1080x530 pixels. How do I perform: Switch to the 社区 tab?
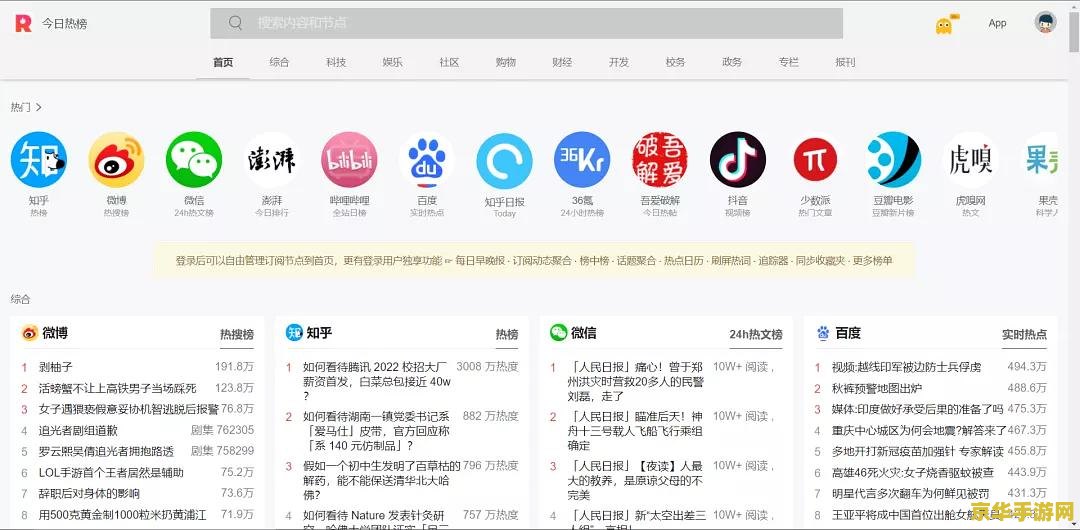point(449,62)
